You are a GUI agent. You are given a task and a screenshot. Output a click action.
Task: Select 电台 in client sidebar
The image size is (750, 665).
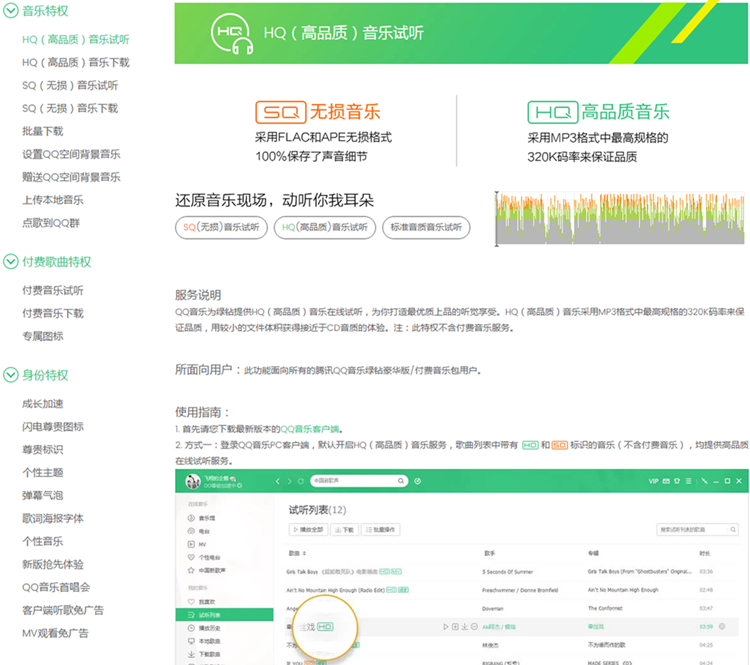pos(199,531)
